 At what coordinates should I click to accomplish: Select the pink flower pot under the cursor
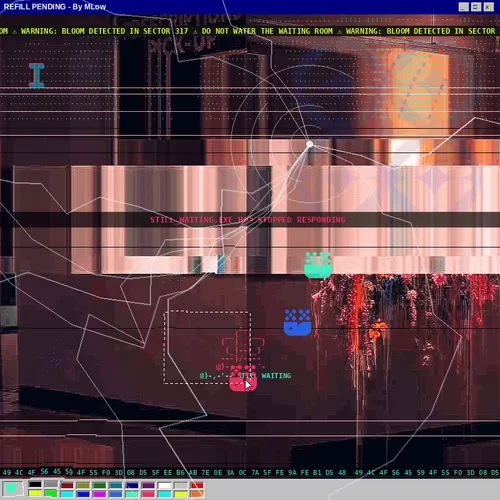pos(243,378)
